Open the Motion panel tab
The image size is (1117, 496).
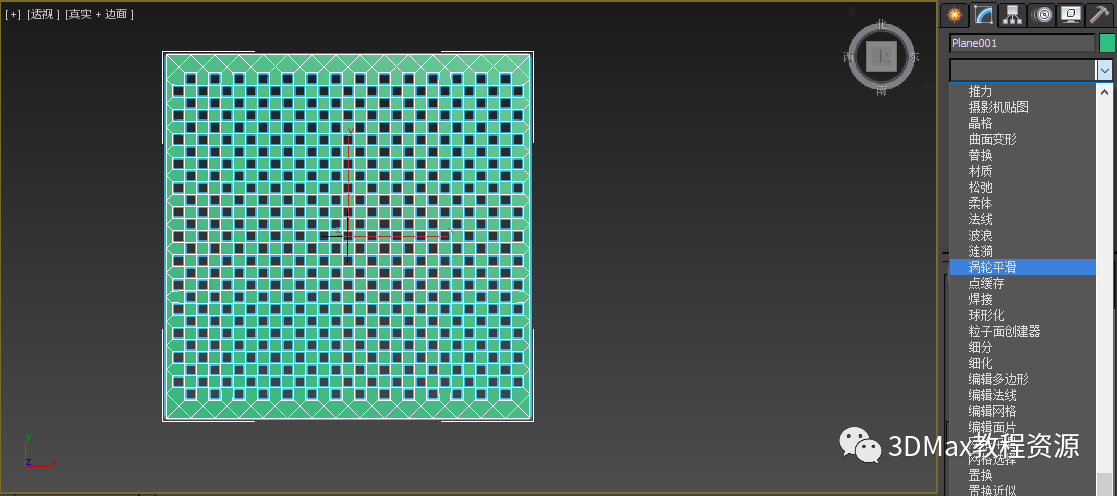1041,15
